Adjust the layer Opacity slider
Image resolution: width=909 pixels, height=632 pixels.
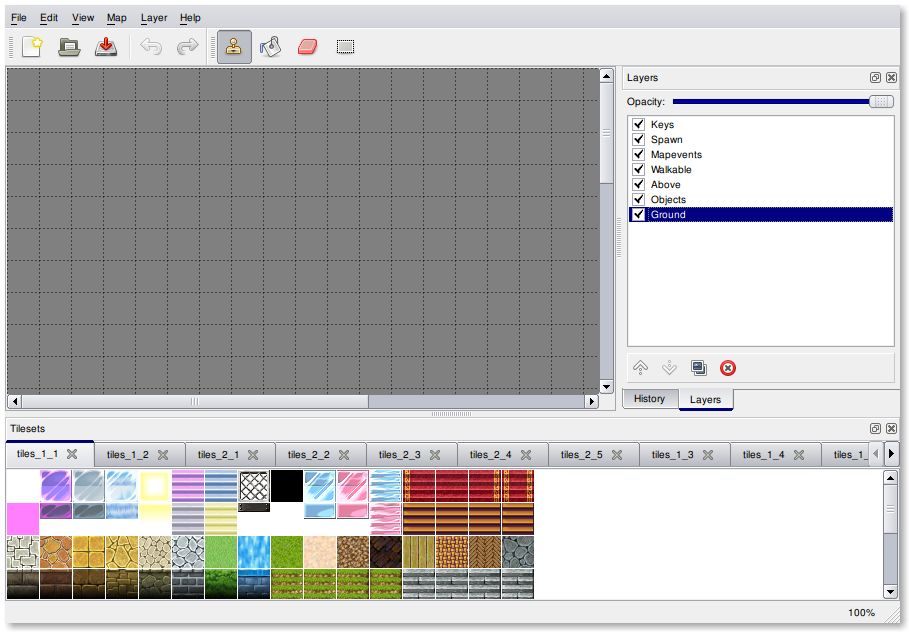pos(881,102)
